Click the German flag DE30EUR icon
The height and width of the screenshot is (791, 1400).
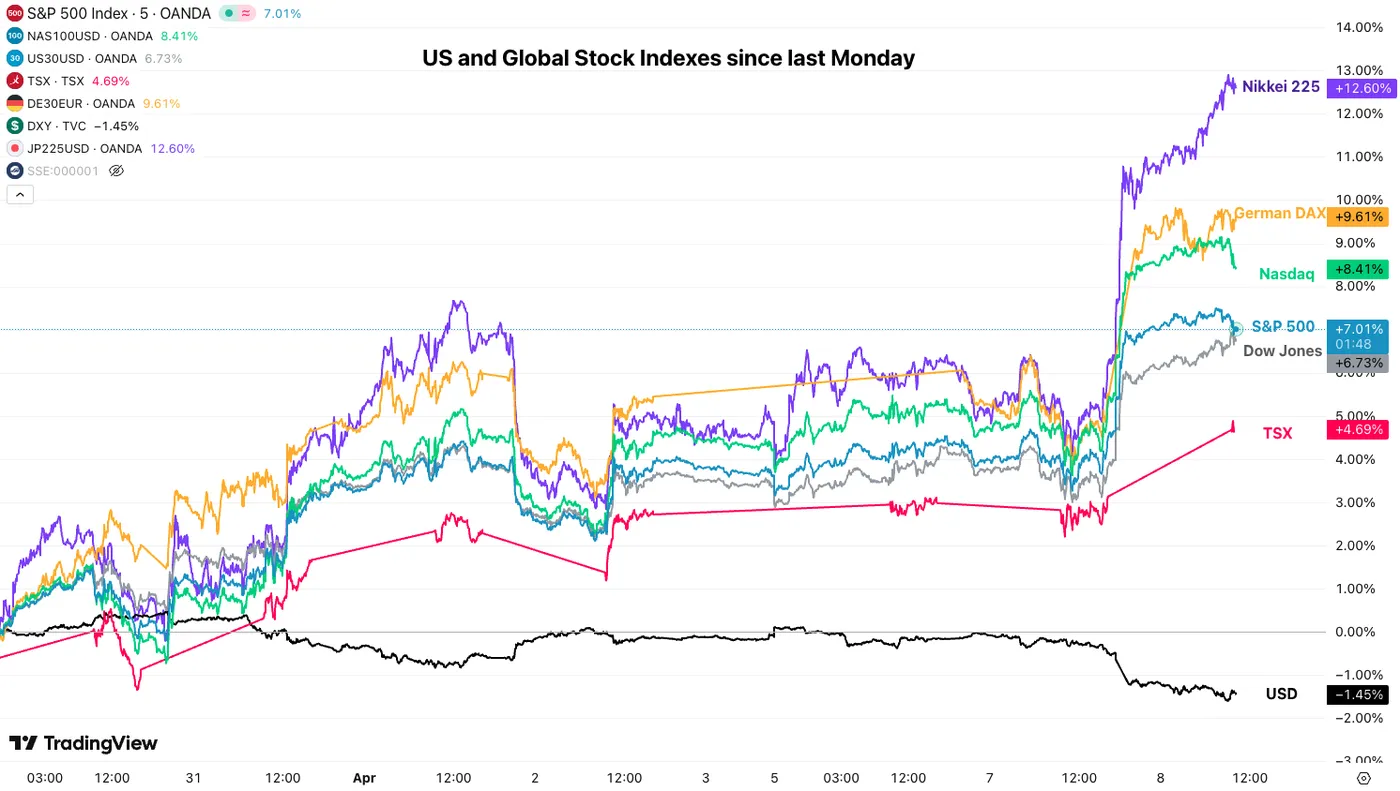coord(14,103)
